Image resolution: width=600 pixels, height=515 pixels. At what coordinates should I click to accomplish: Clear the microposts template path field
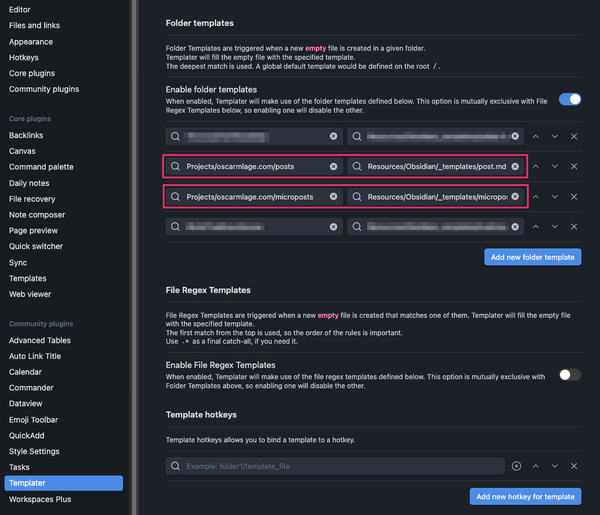click(x=516, y=197)
